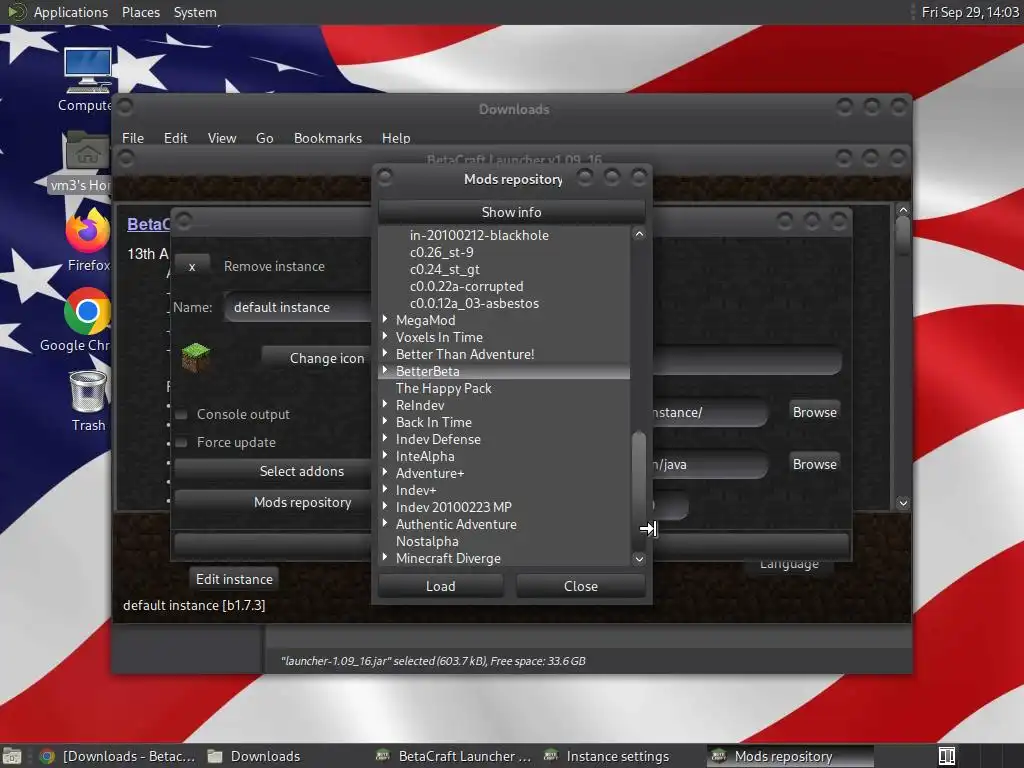Switch to Chrome Downloads - Betac... taskbar item
Screen dimensions: 1024x768
pyautogui.click(x=118, y=756)
